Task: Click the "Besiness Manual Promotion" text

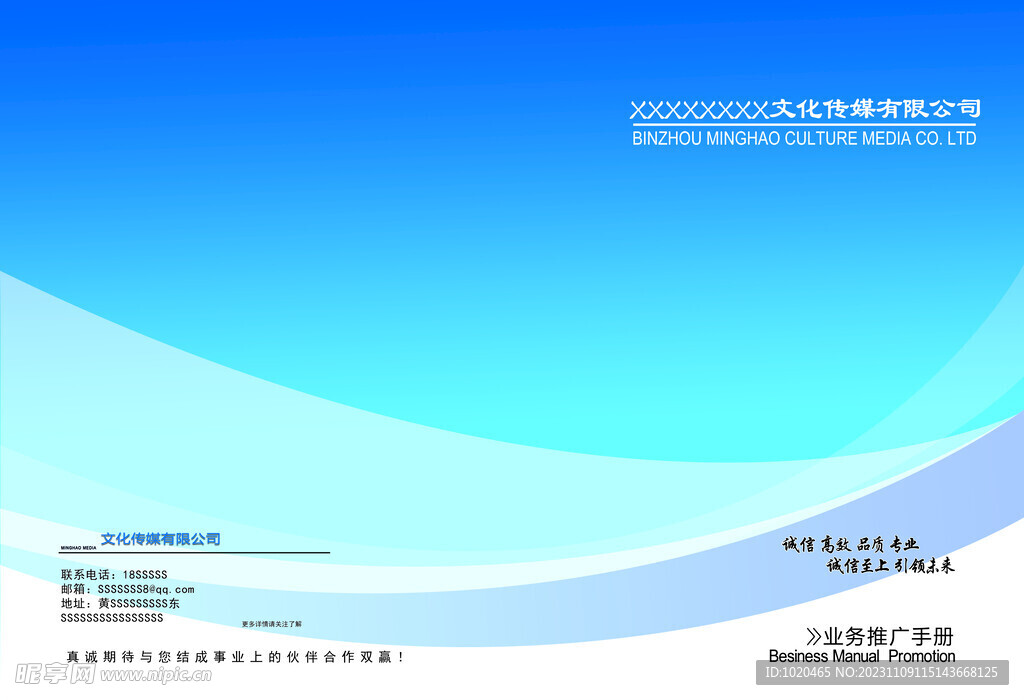Action: coord(862,656)
